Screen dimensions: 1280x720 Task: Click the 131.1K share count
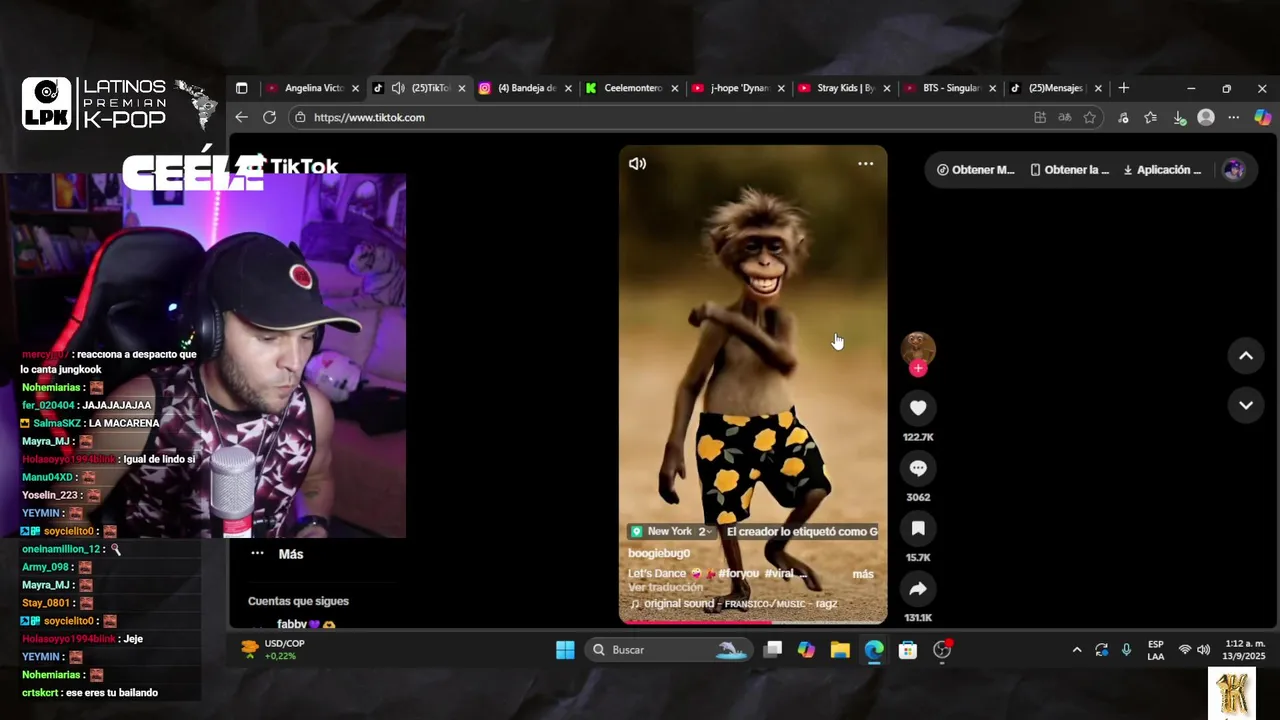pyautogui.click(x=918, y=618)
